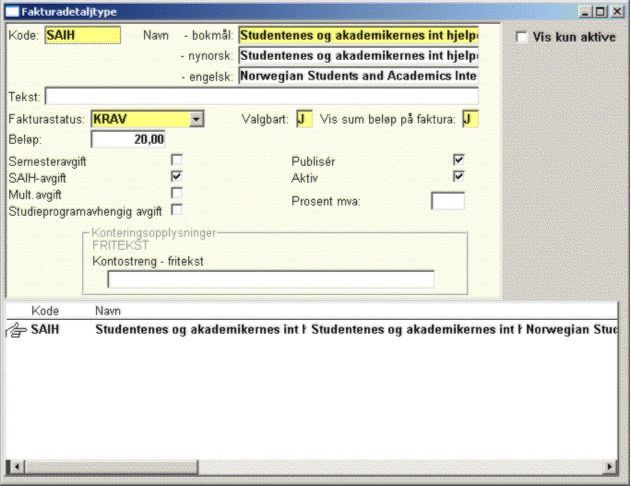Toggle the Vis kun aktive checkbox
This screenshot has width=630, height=486.
521,37
